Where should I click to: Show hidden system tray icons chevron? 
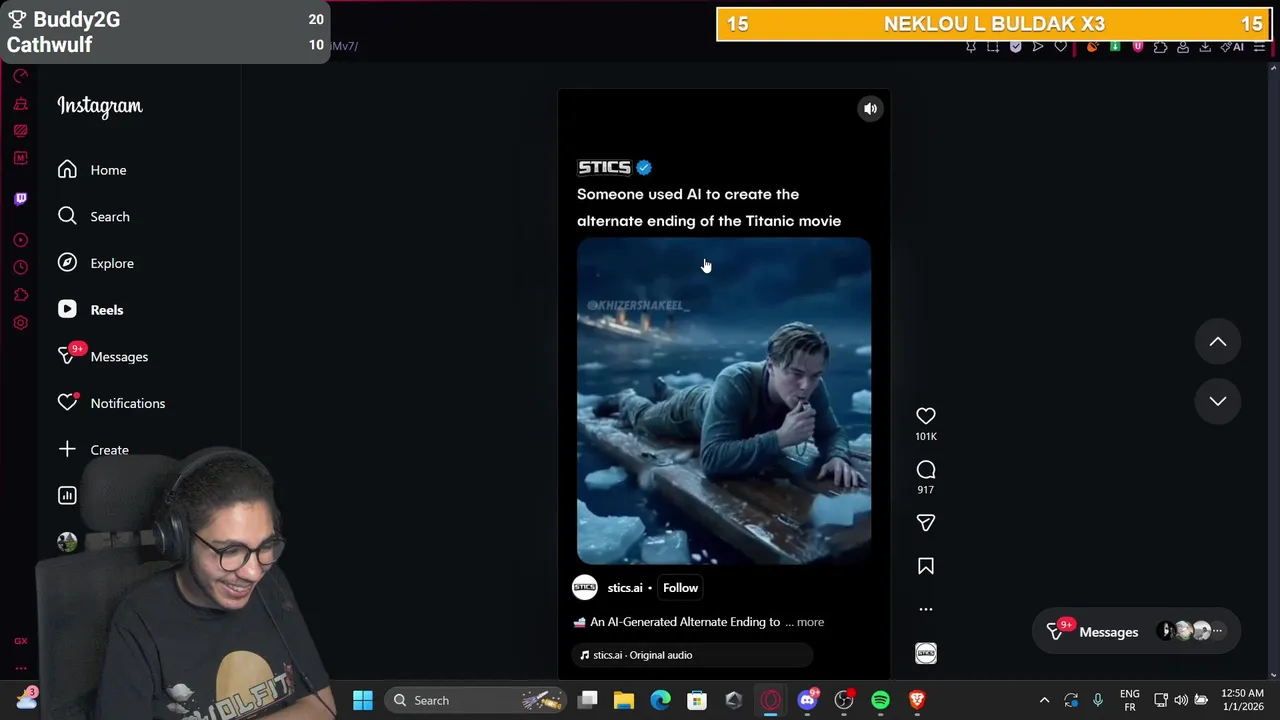click(x=1044, y=700)
